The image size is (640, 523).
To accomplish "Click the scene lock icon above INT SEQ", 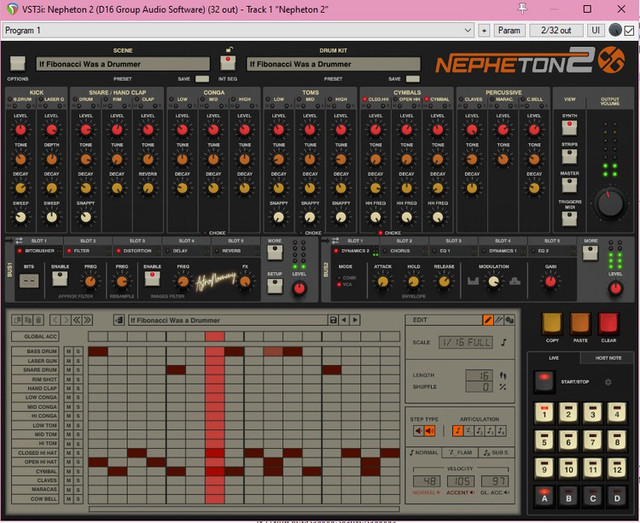I will (x=229, y=50).
